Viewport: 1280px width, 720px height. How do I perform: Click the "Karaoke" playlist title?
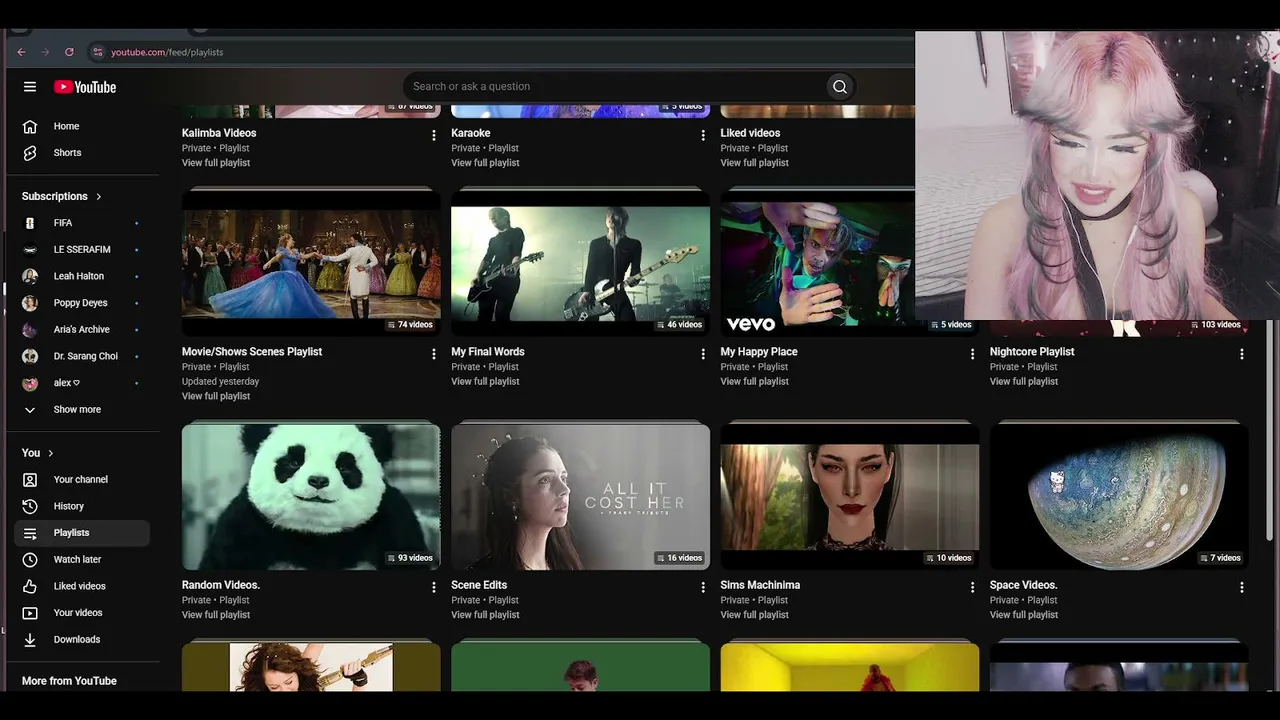coord(471,133)
